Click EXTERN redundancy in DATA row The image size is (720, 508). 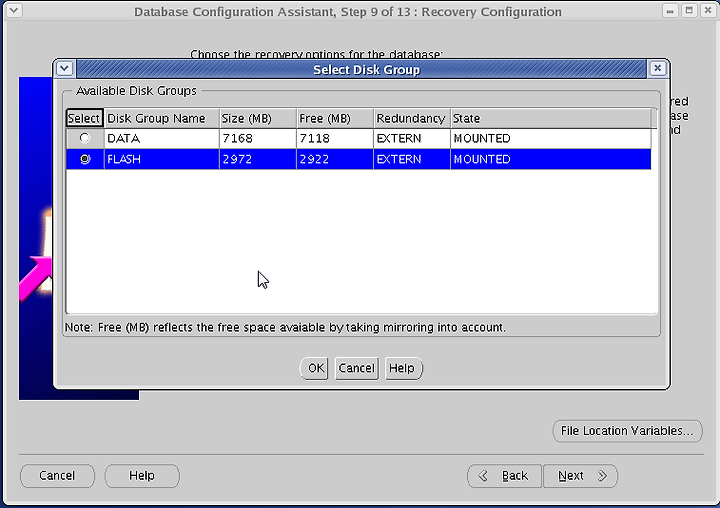tap(412, 138)
